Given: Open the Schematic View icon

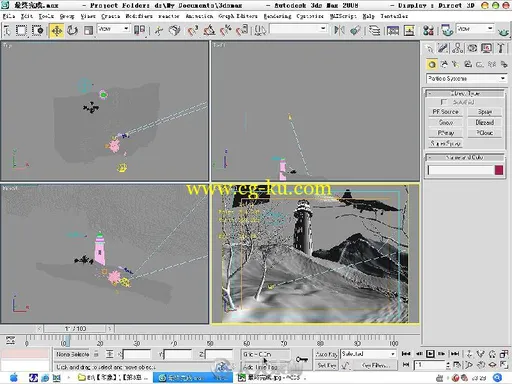Looking at the screenshot, I should (409, 30).
